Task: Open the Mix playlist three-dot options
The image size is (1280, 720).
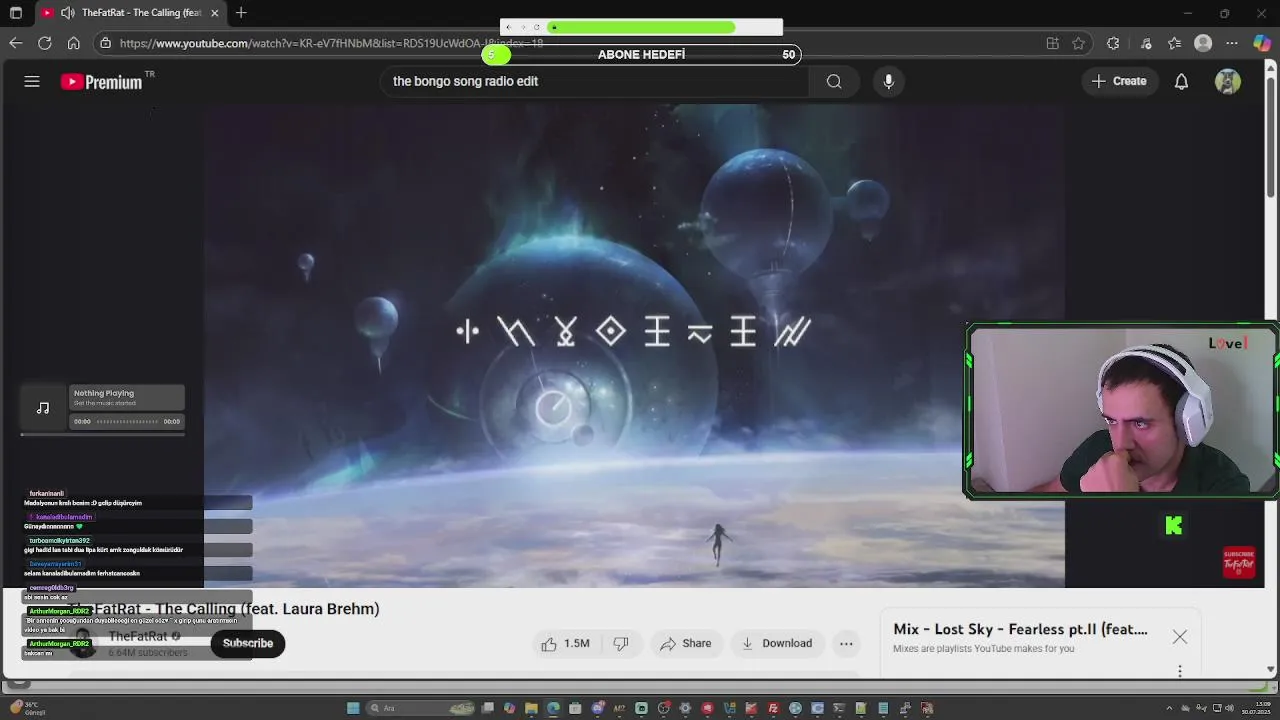Action: 1180,672
